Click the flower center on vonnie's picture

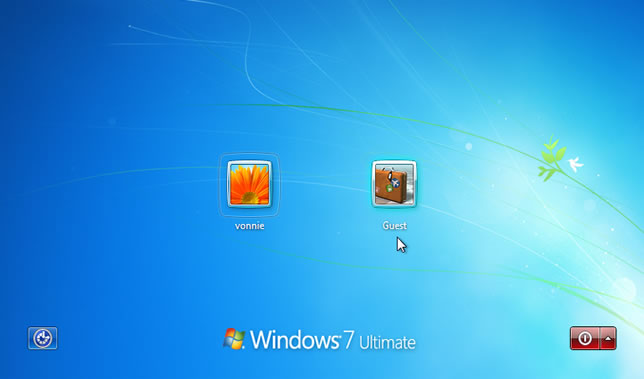pyautogui.click(x=249, y=198)
